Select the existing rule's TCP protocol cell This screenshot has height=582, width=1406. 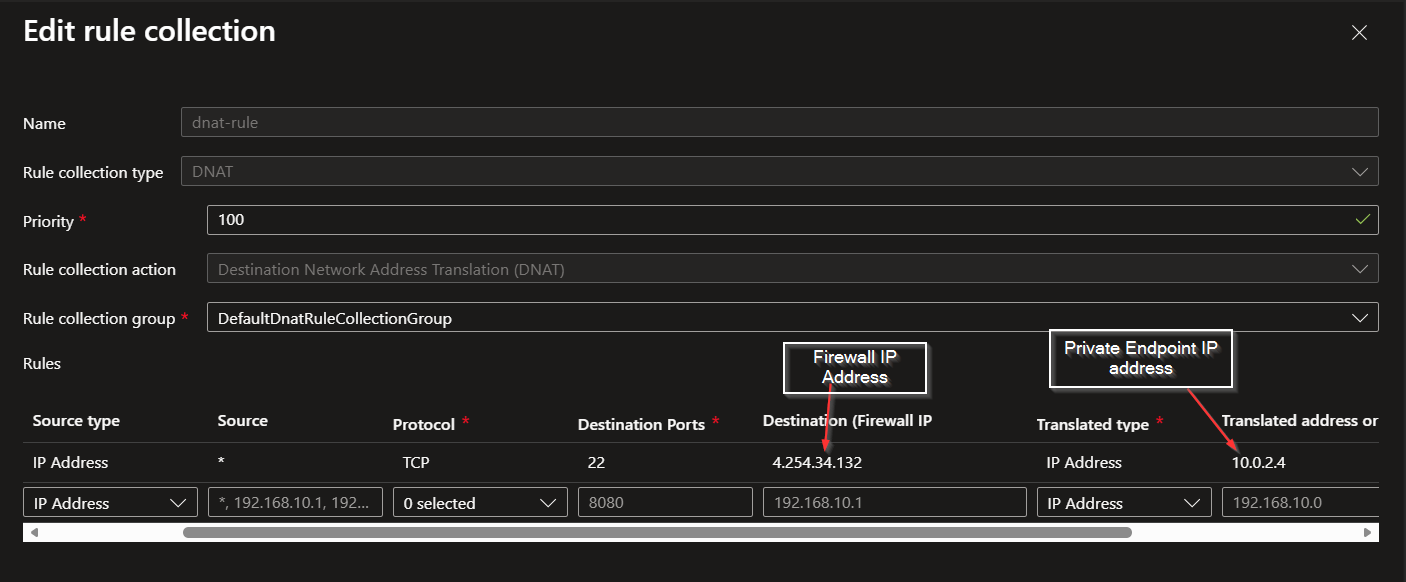coord(417,463)
